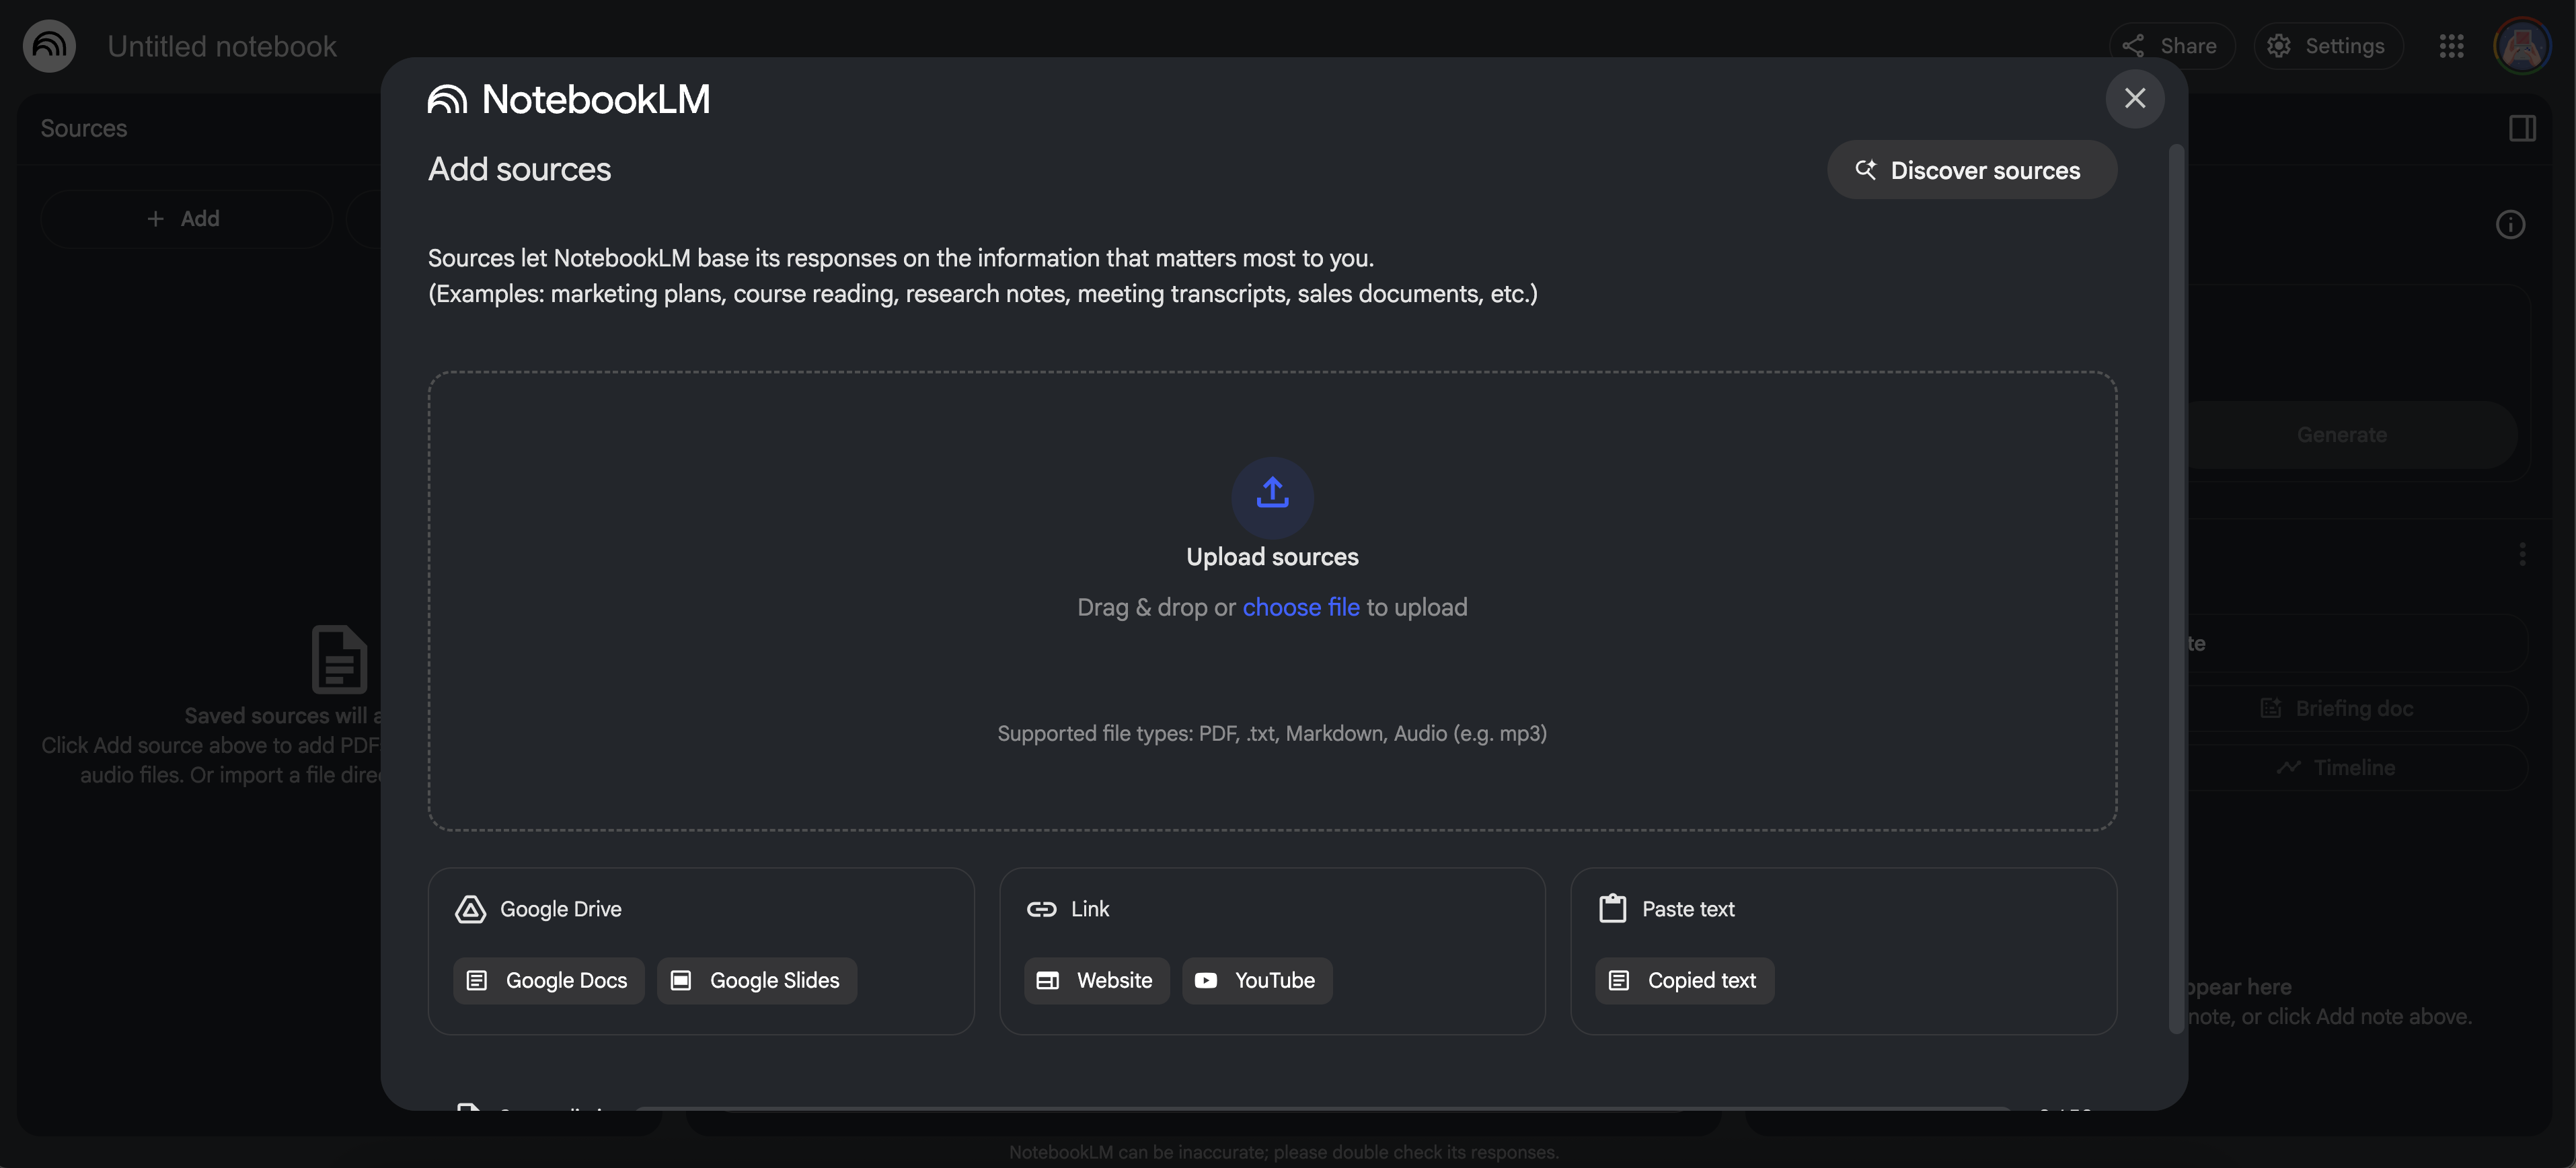Viewport: 2576px width, 1168px height.
Task: Click the Upload sources drop zone
Action: click(x=1272, y=601)
